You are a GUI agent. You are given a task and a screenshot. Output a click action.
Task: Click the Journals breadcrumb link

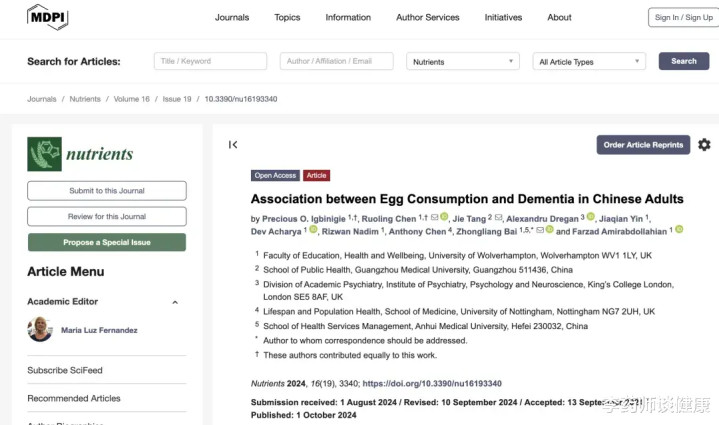pyautogui.click(x=42, y=99)
